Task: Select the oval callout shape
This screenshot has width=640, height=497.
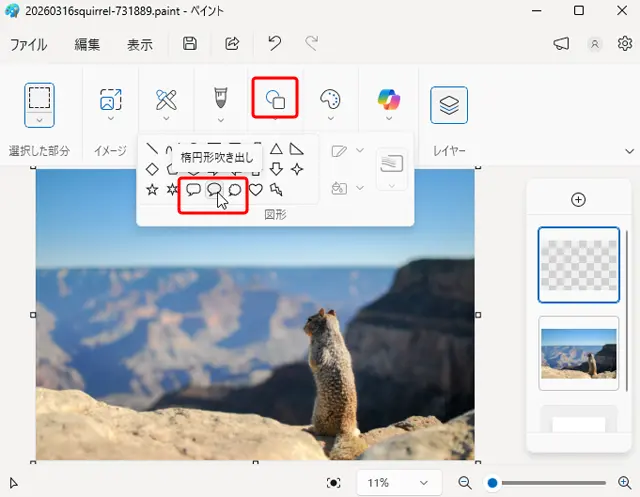Action: (x=214, y=190)
